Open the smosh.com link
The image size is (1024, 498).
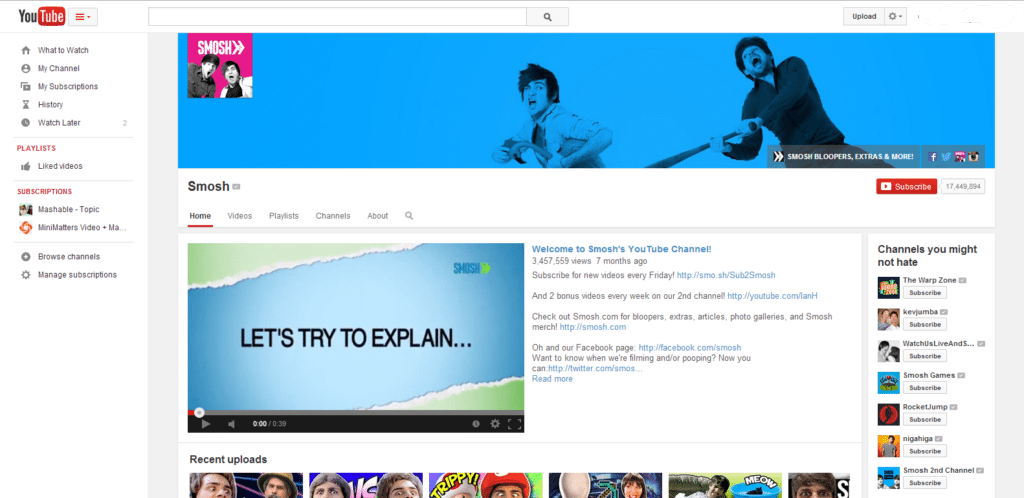point(592,327)
